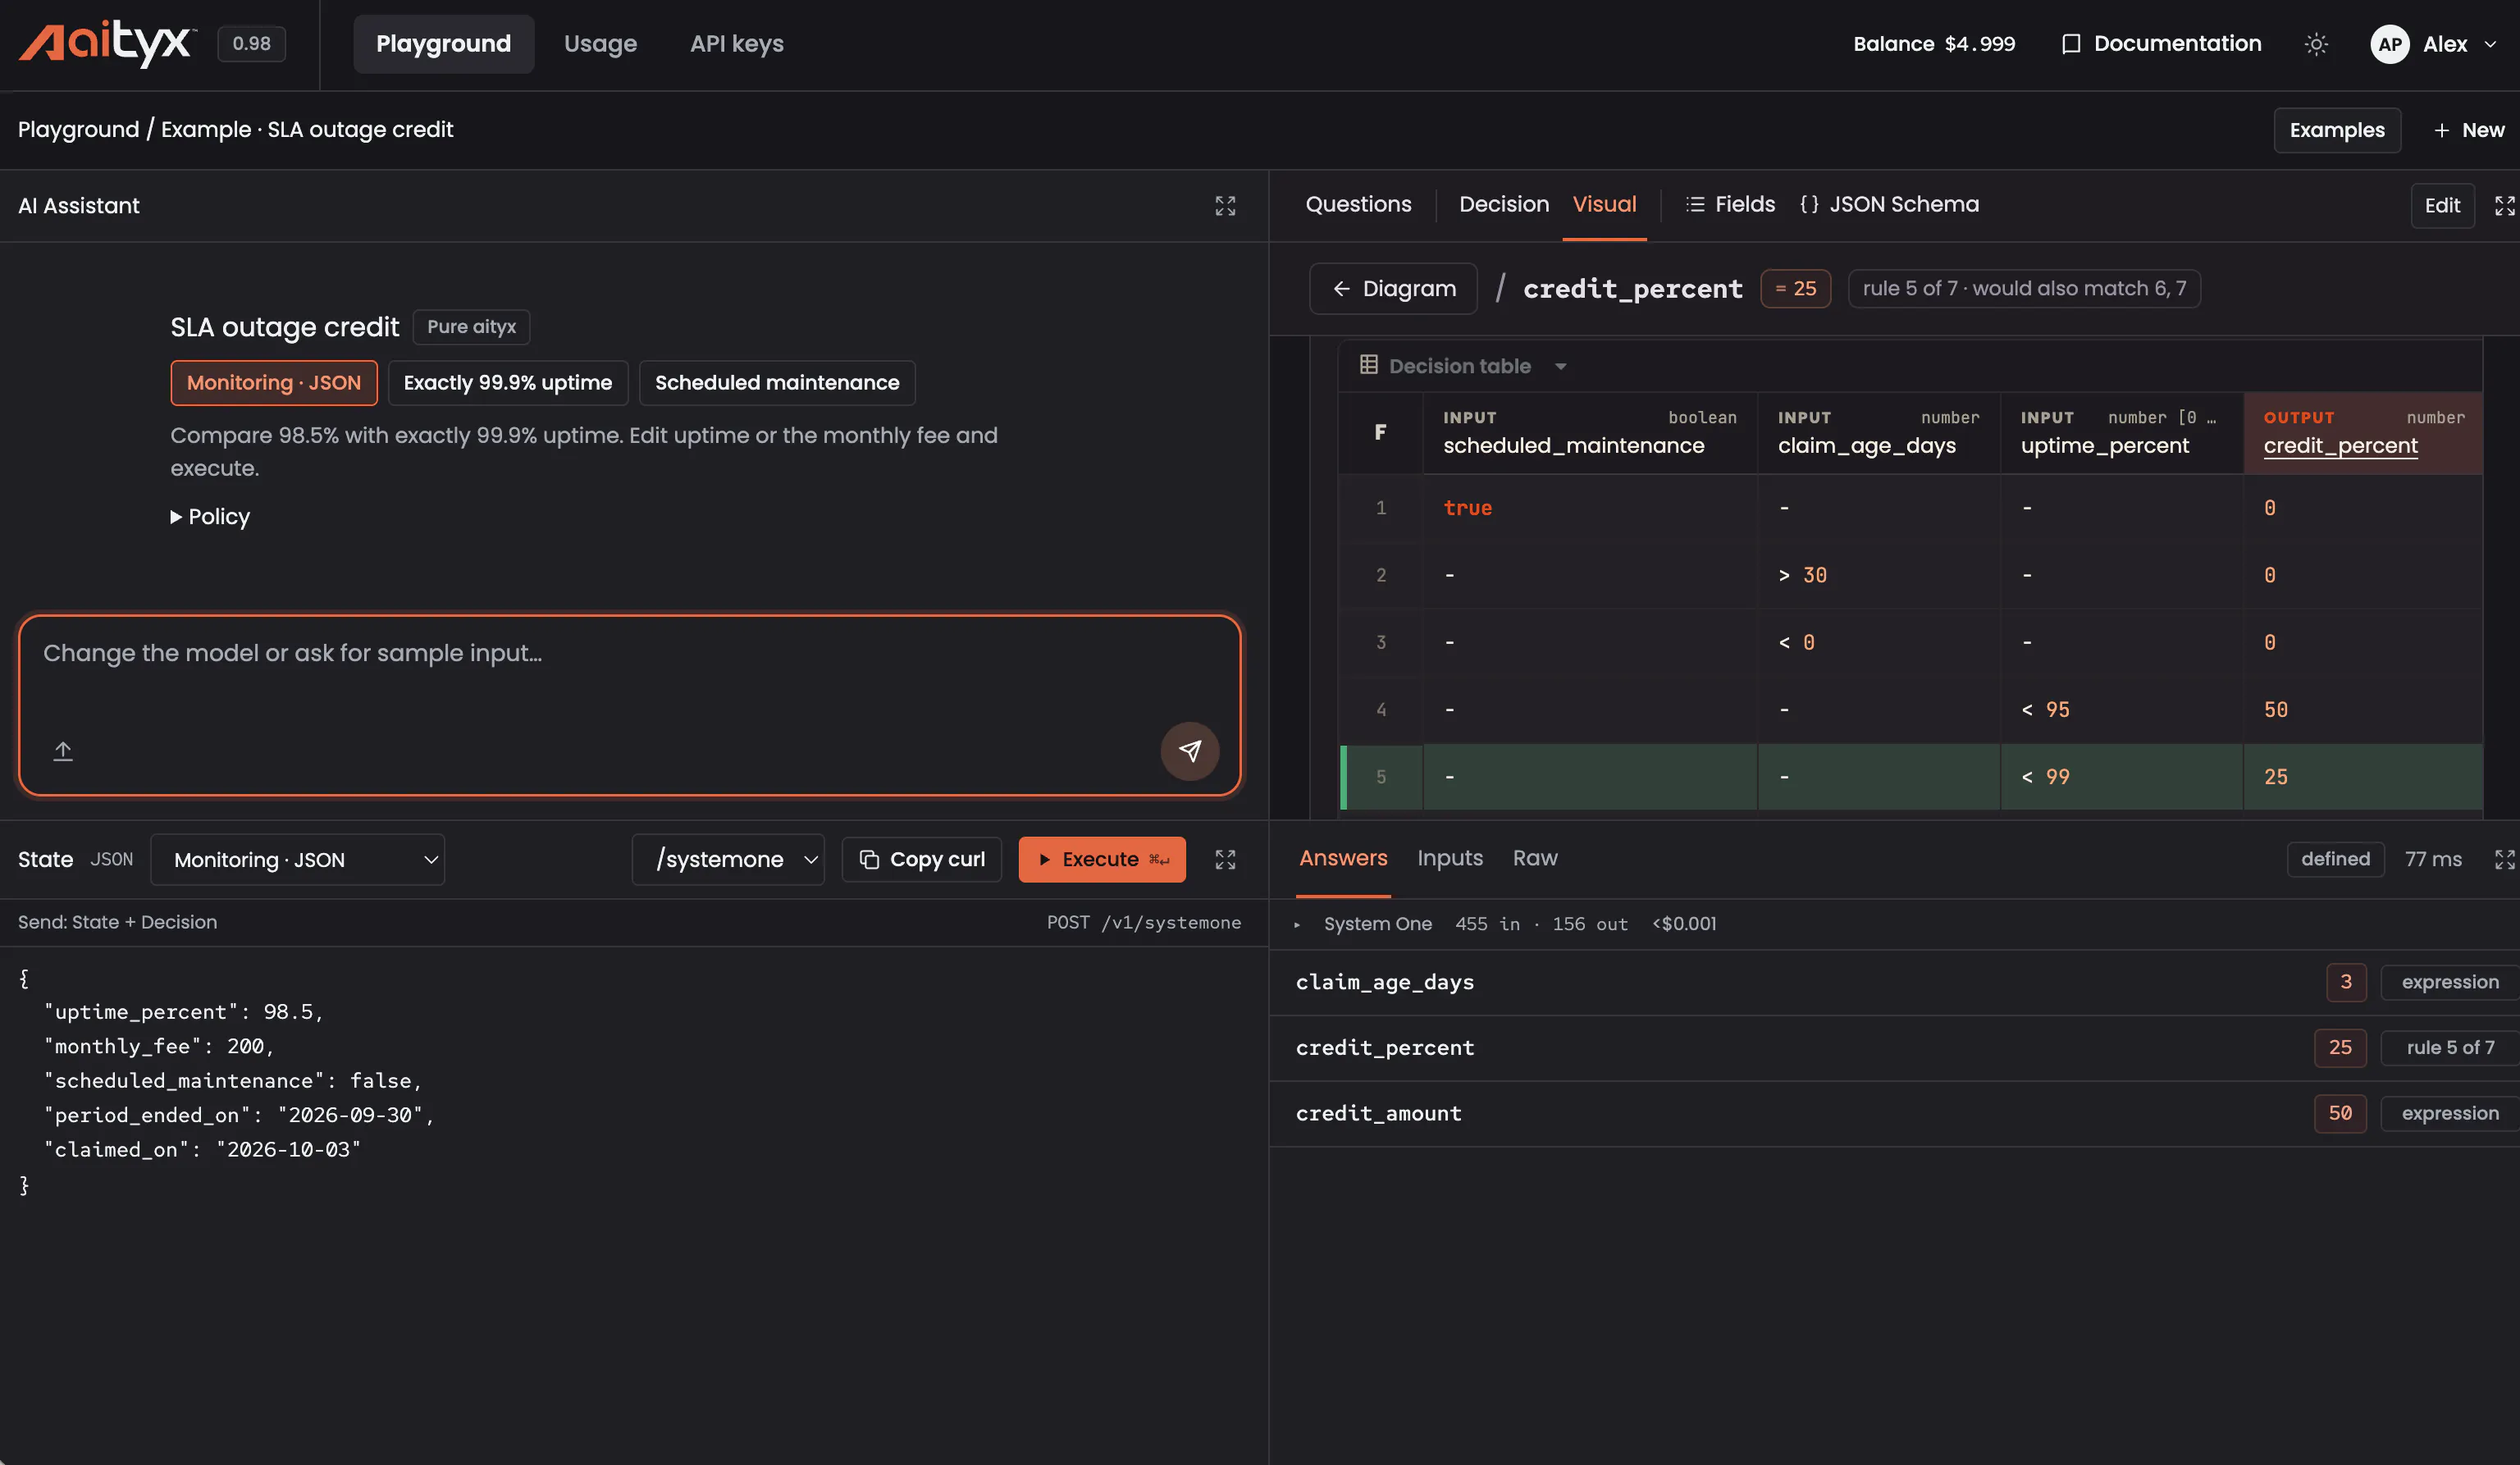Select the Exactly 99.9% uptime chip
This screenshot has height=1465, width=2520.
pyautogui.click(x=508, y=383)
